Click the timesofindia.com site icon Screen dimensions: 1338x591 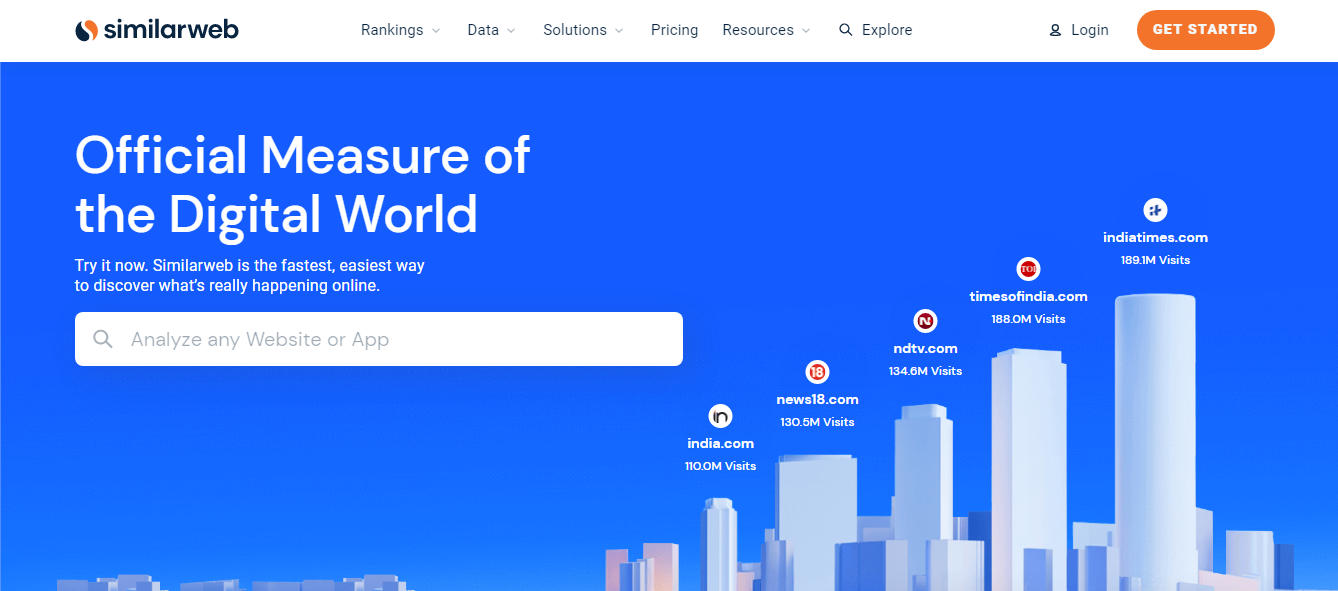[x=1028, y=269]
